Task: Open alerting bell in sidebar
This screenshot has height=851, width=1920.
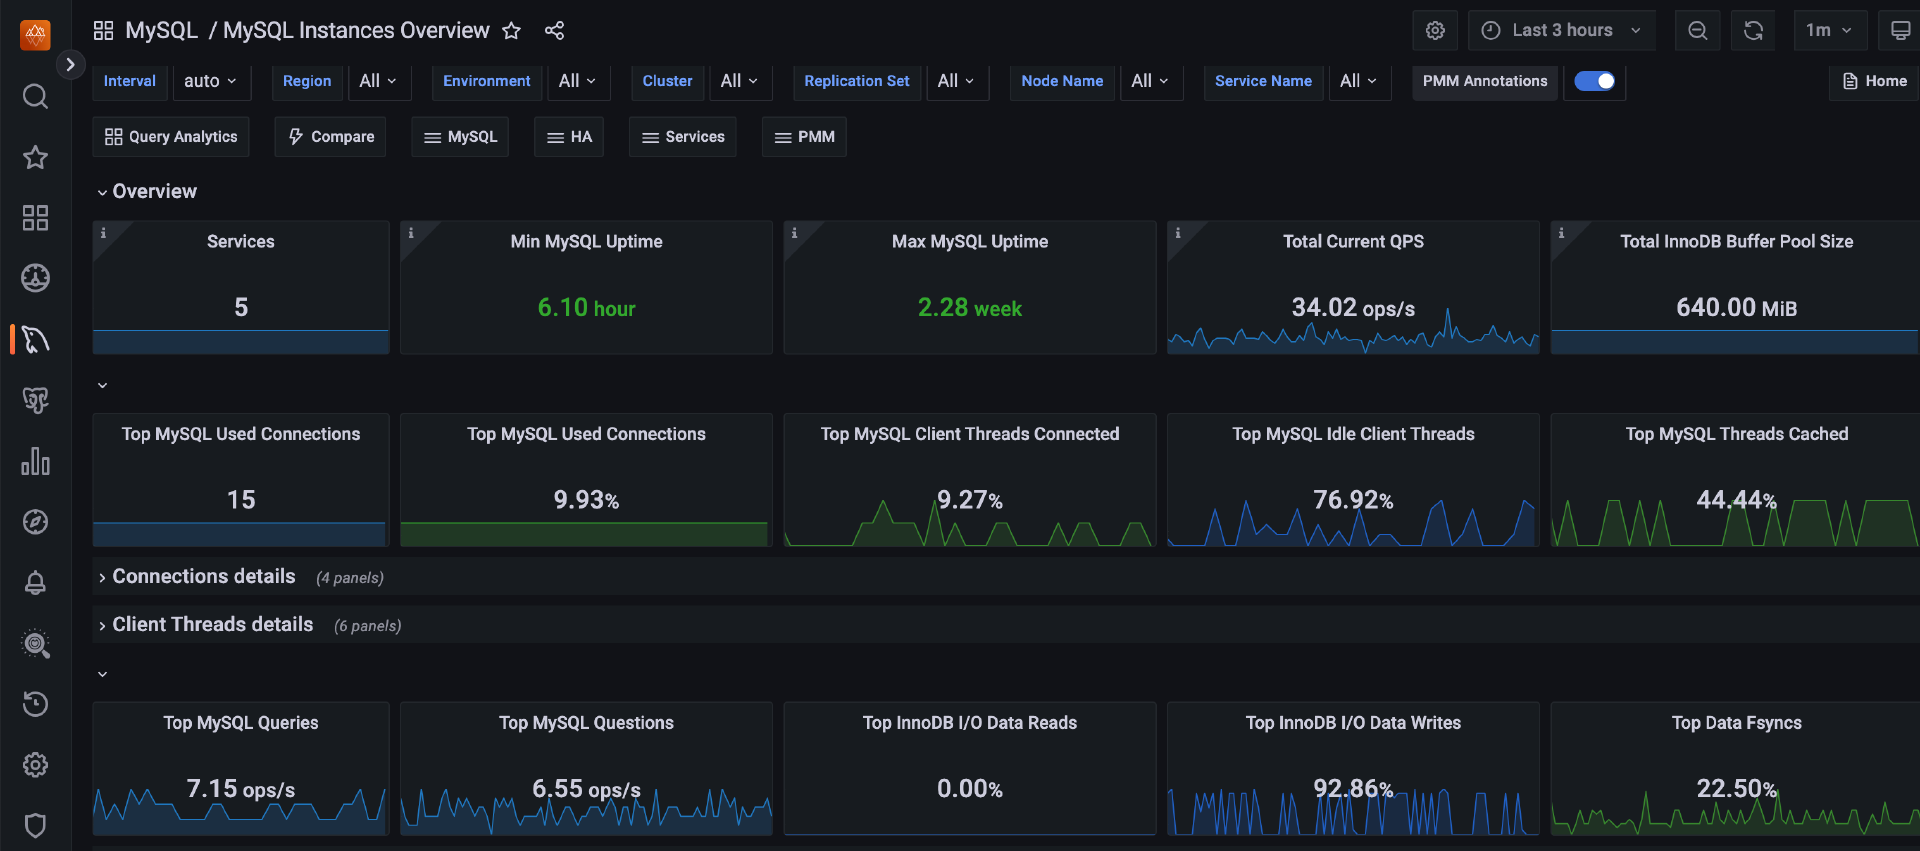Action: [35, 583]
